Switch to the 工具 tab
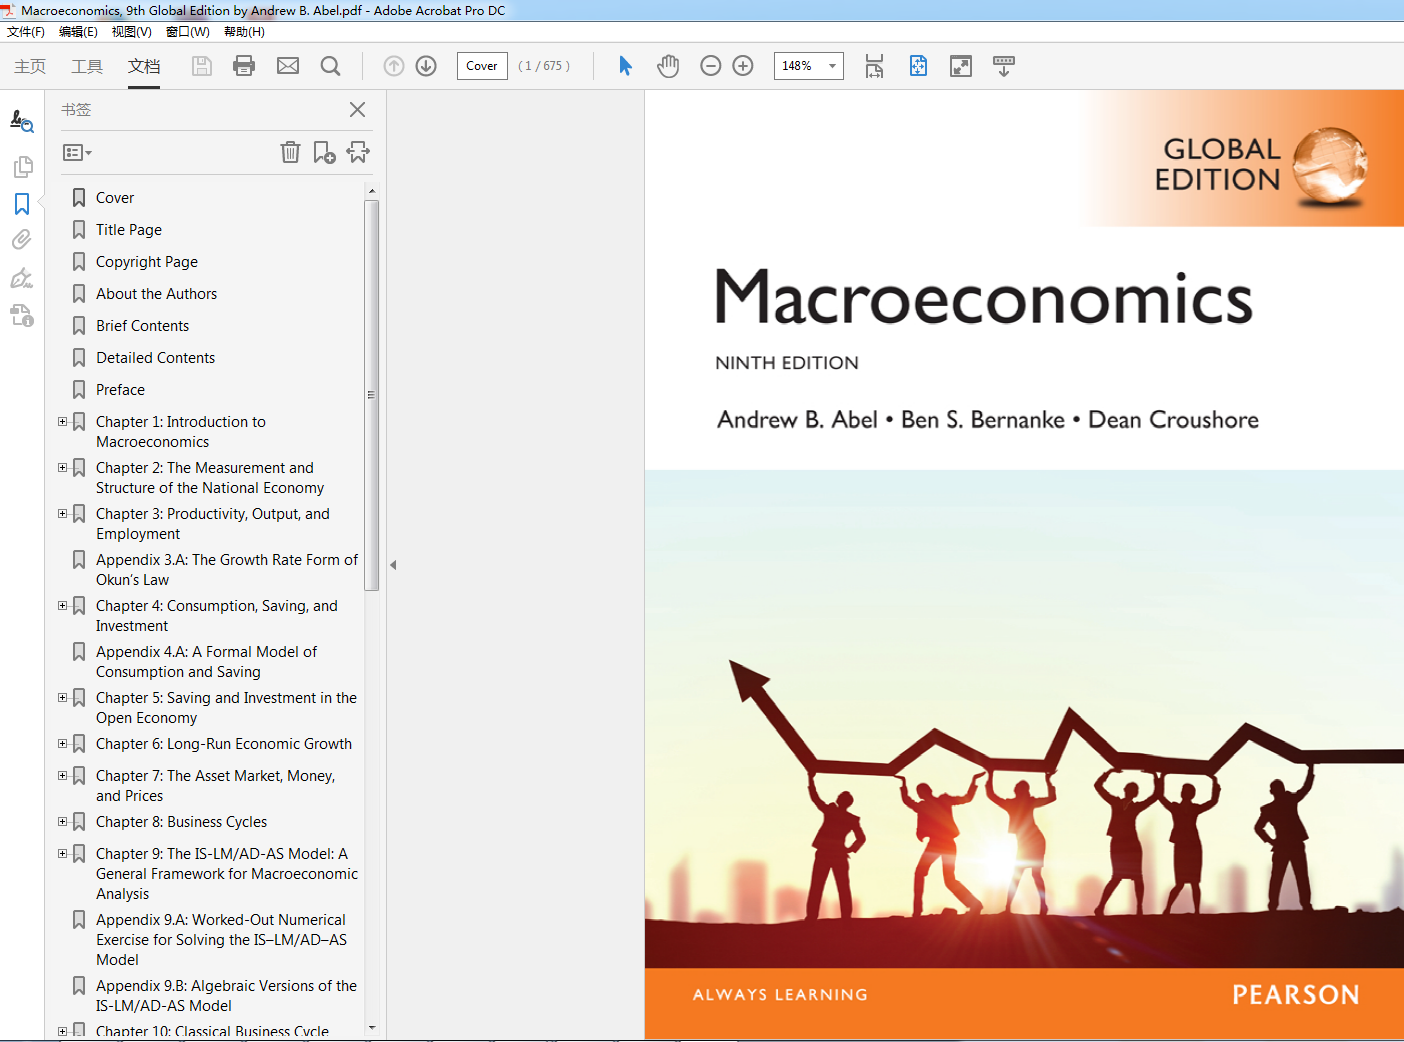Image resolution: width=1404 pixels, height=1042 pixels. pyautogui.click(x=87, y=66)
